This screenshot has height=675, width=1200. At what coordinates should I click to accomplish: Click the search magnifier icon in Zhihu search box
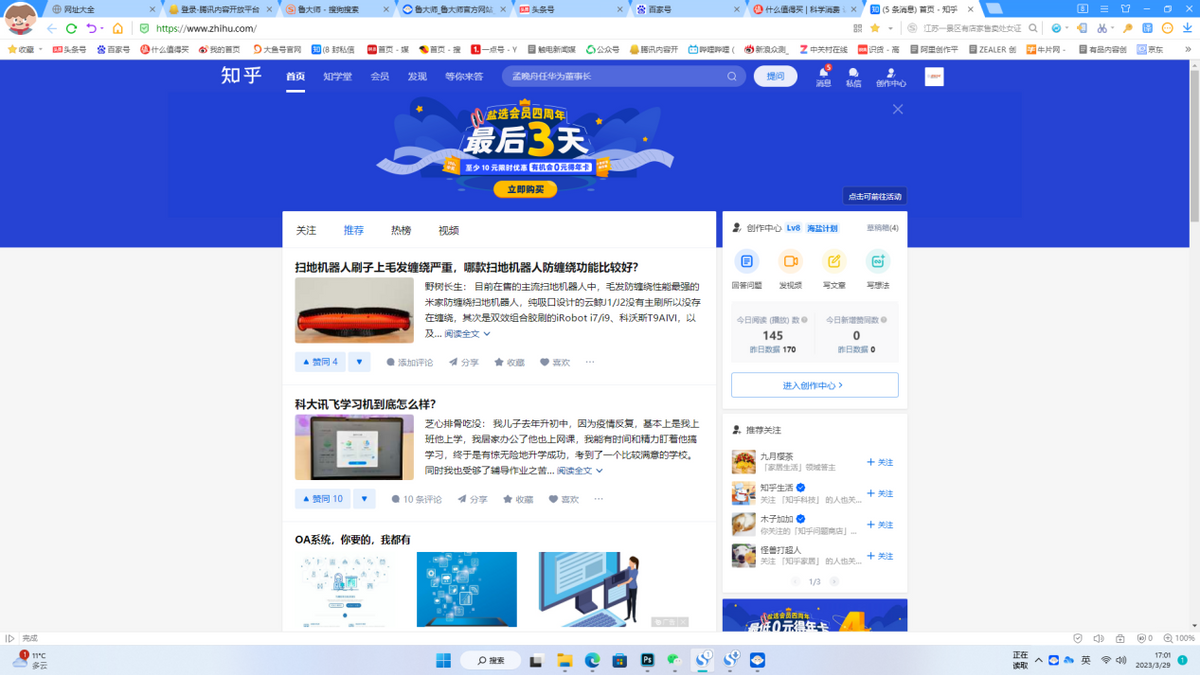point(732,76)
